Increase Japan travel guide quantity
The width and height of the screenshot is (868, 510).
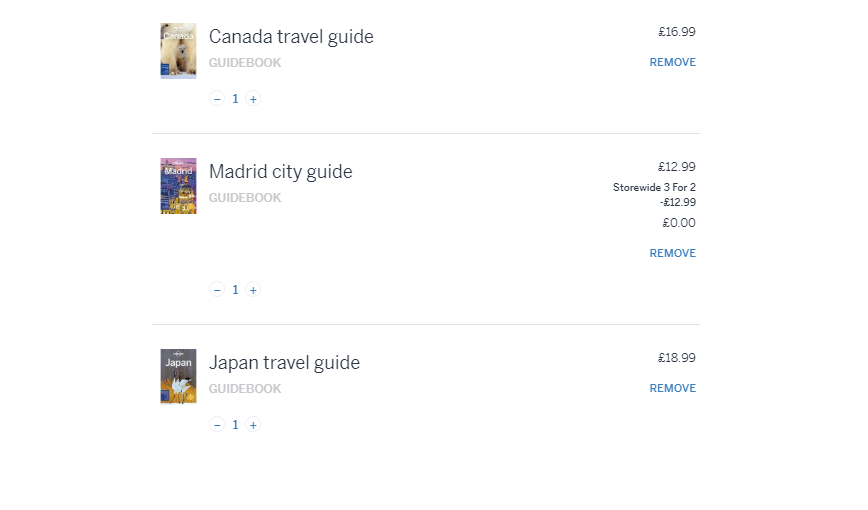point(253,425)
